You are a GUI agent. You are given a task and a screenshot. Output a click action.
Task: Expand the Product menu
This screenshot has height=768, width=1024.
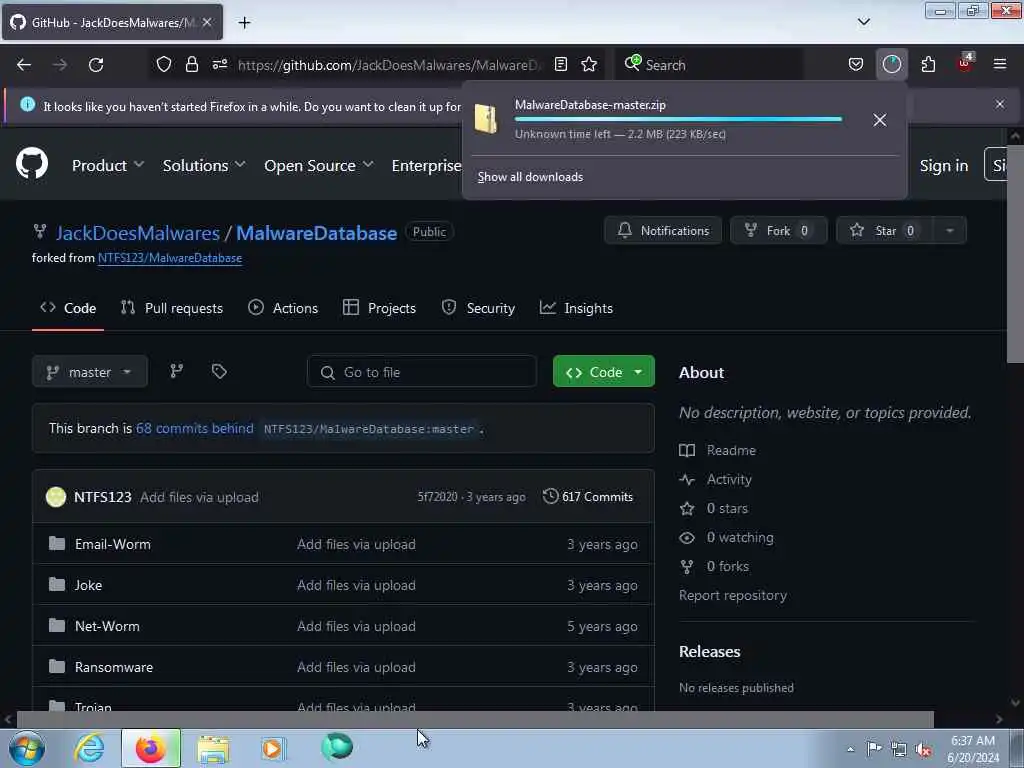coord(108,166)
